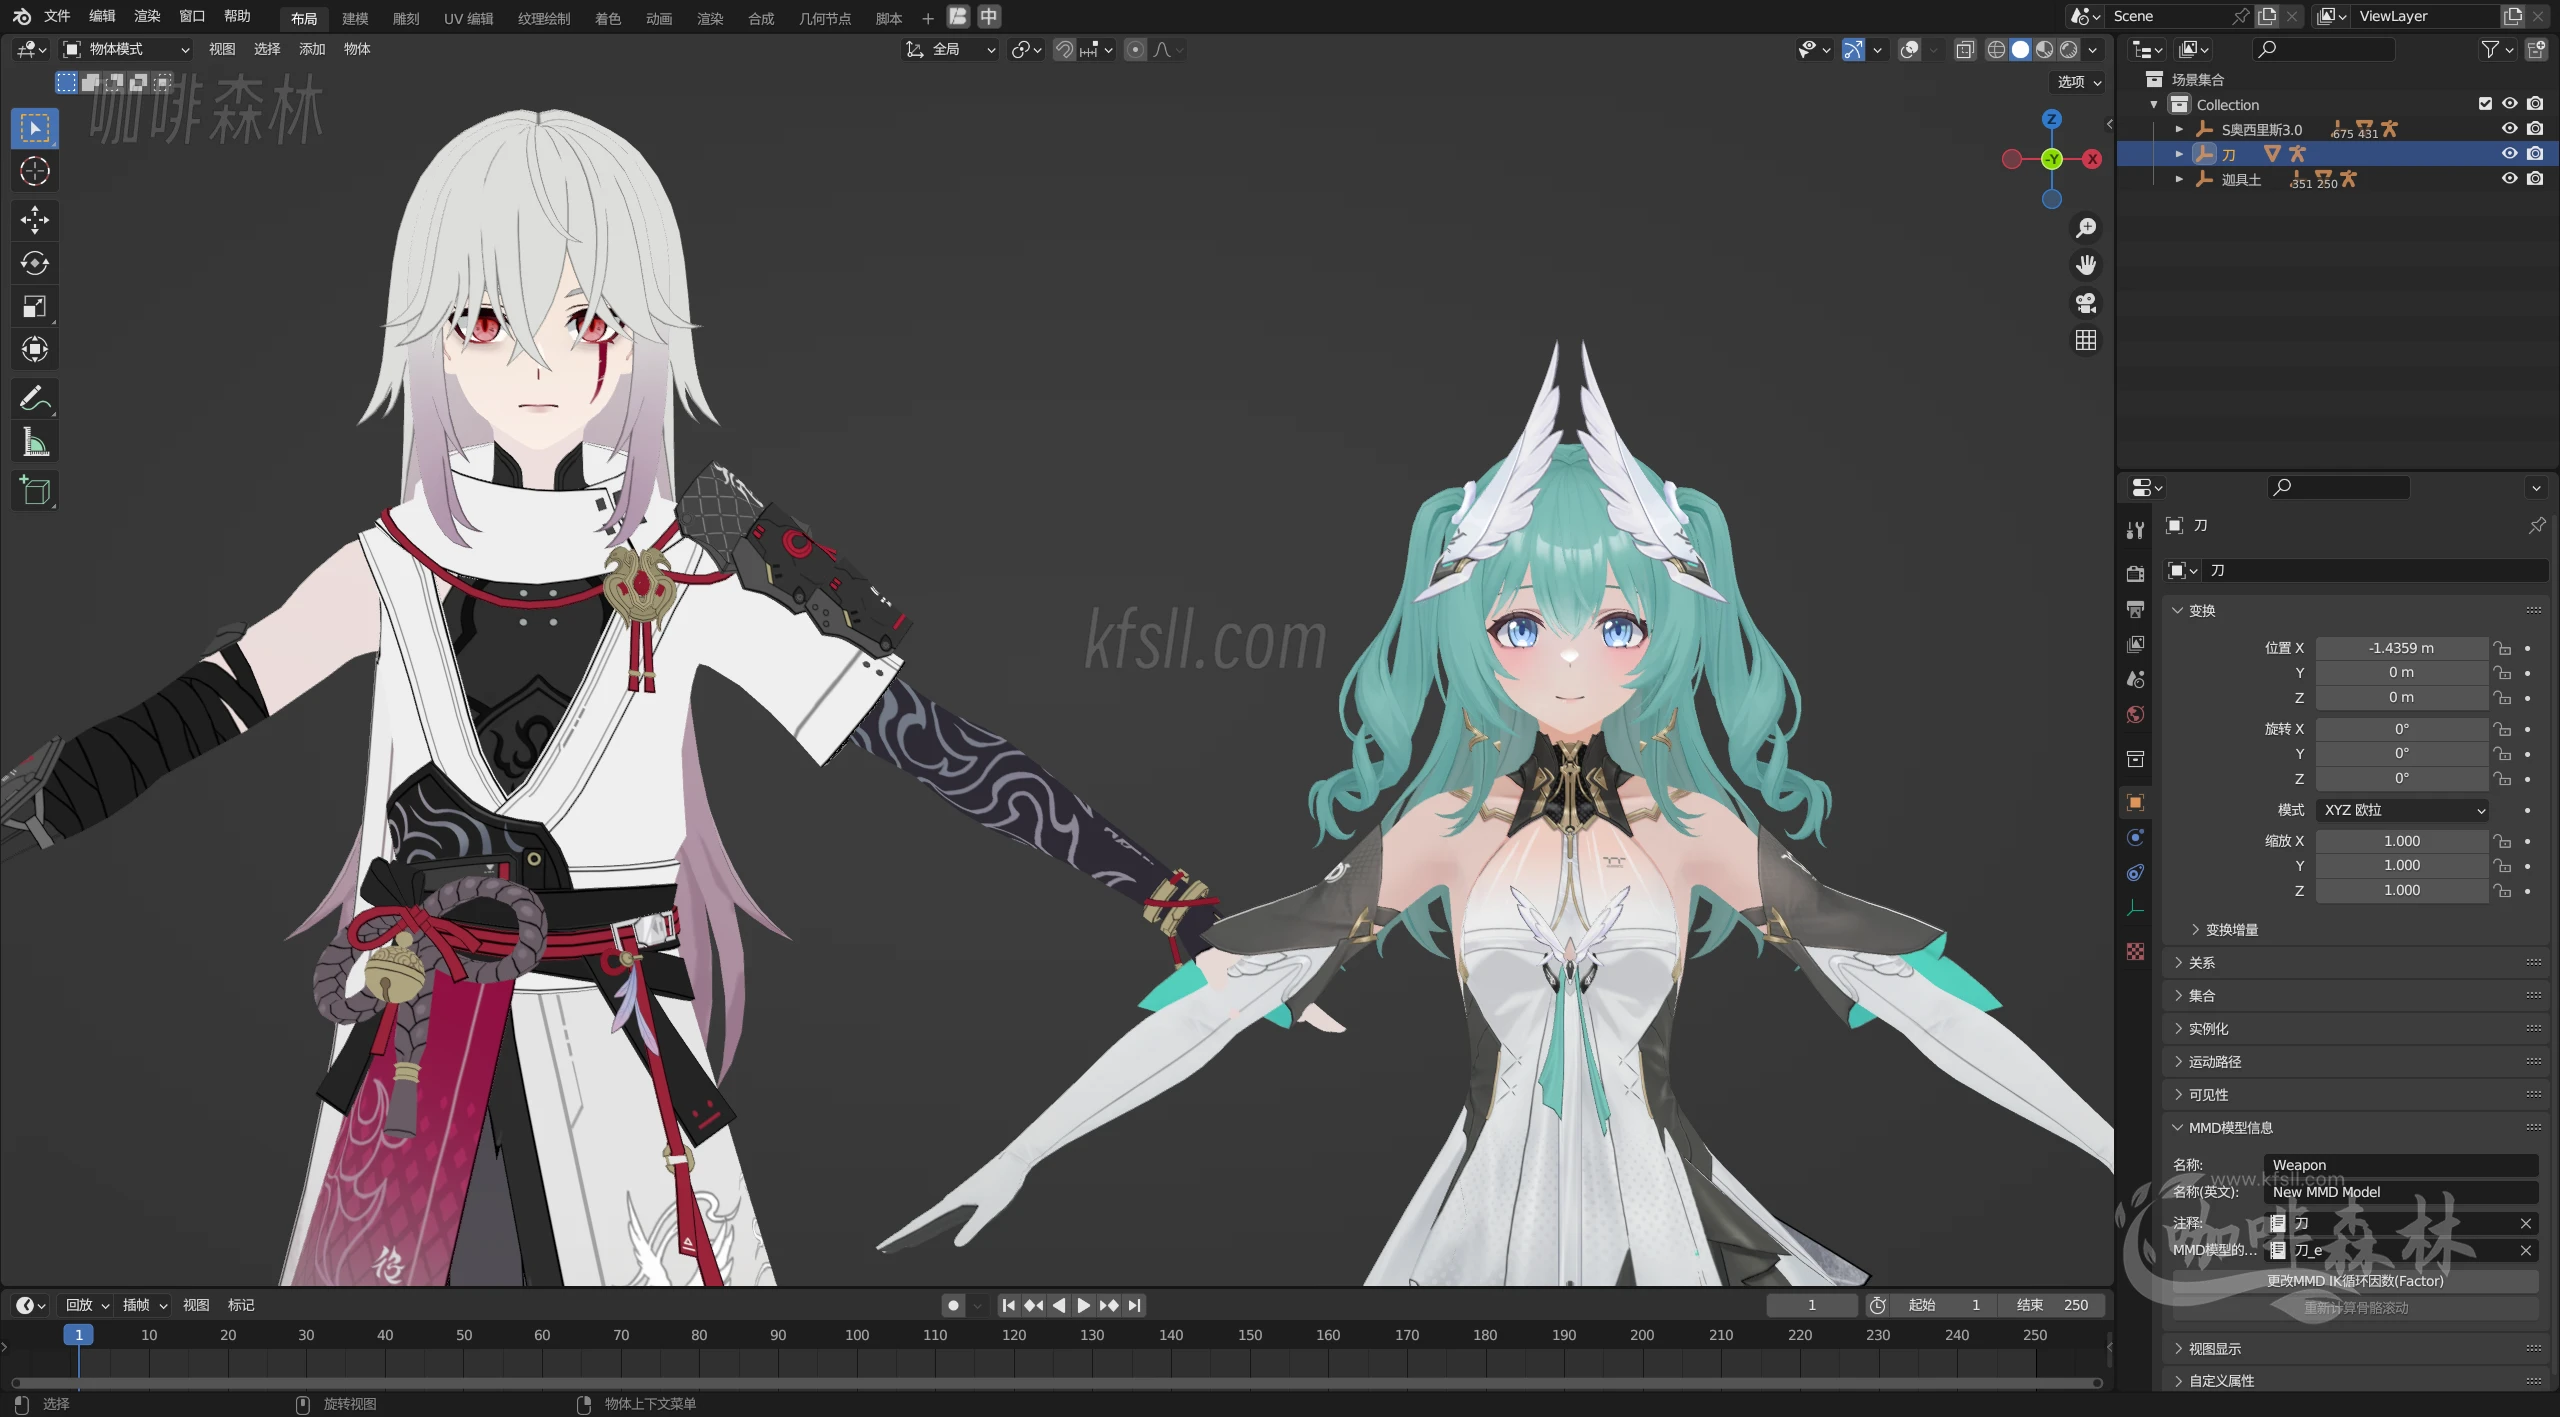Pick the Transform tool in toolbar

click(x=35, y=349)
